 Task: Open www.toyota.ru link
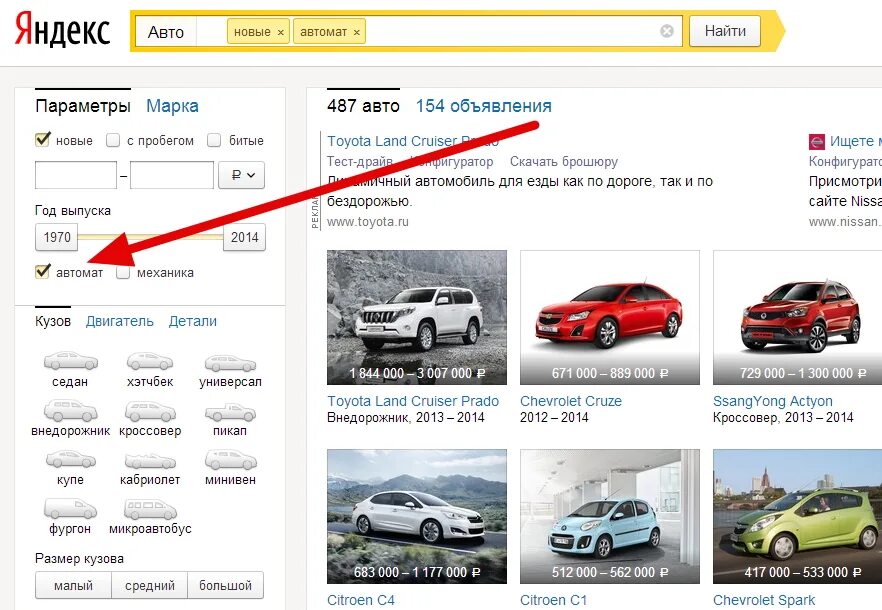tap(368, 222)
